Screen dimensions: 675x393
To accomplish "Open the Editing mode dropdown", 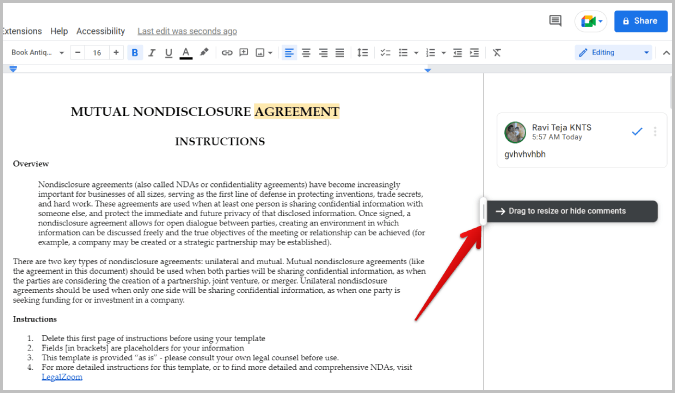I will 613,53.
